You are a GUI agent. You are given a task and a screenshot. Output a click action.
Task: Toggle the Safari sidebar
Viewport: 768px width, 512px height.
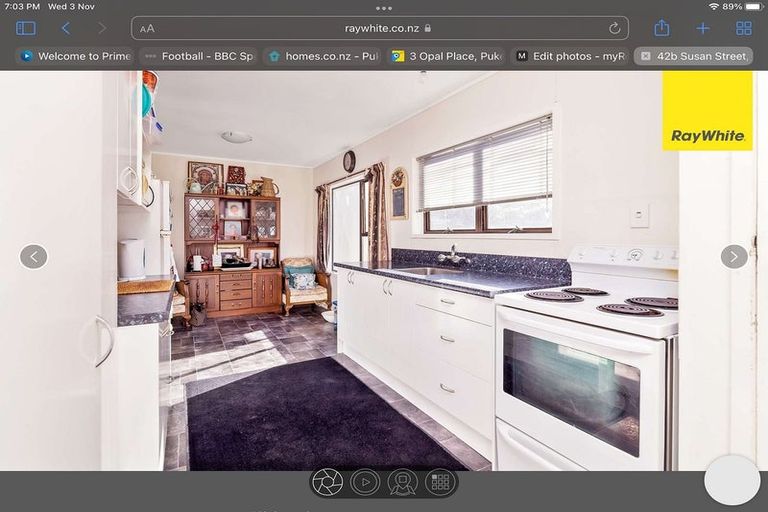pos(26,28)
